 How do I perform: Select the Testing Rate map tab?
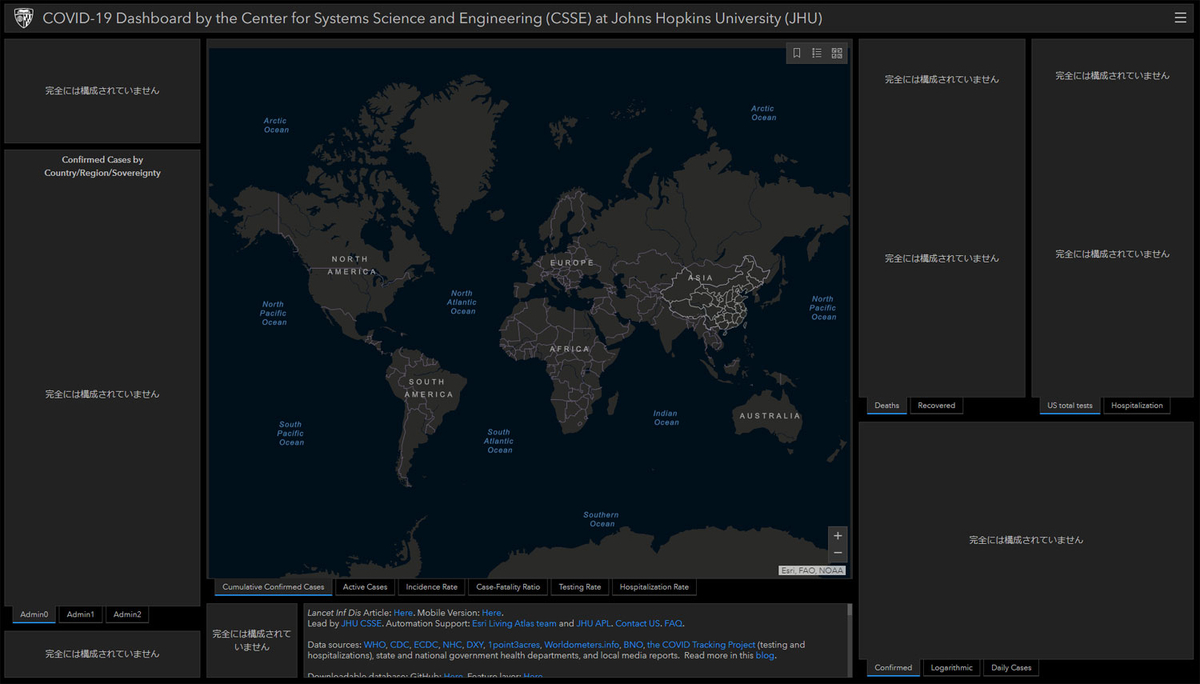point(580,587)
